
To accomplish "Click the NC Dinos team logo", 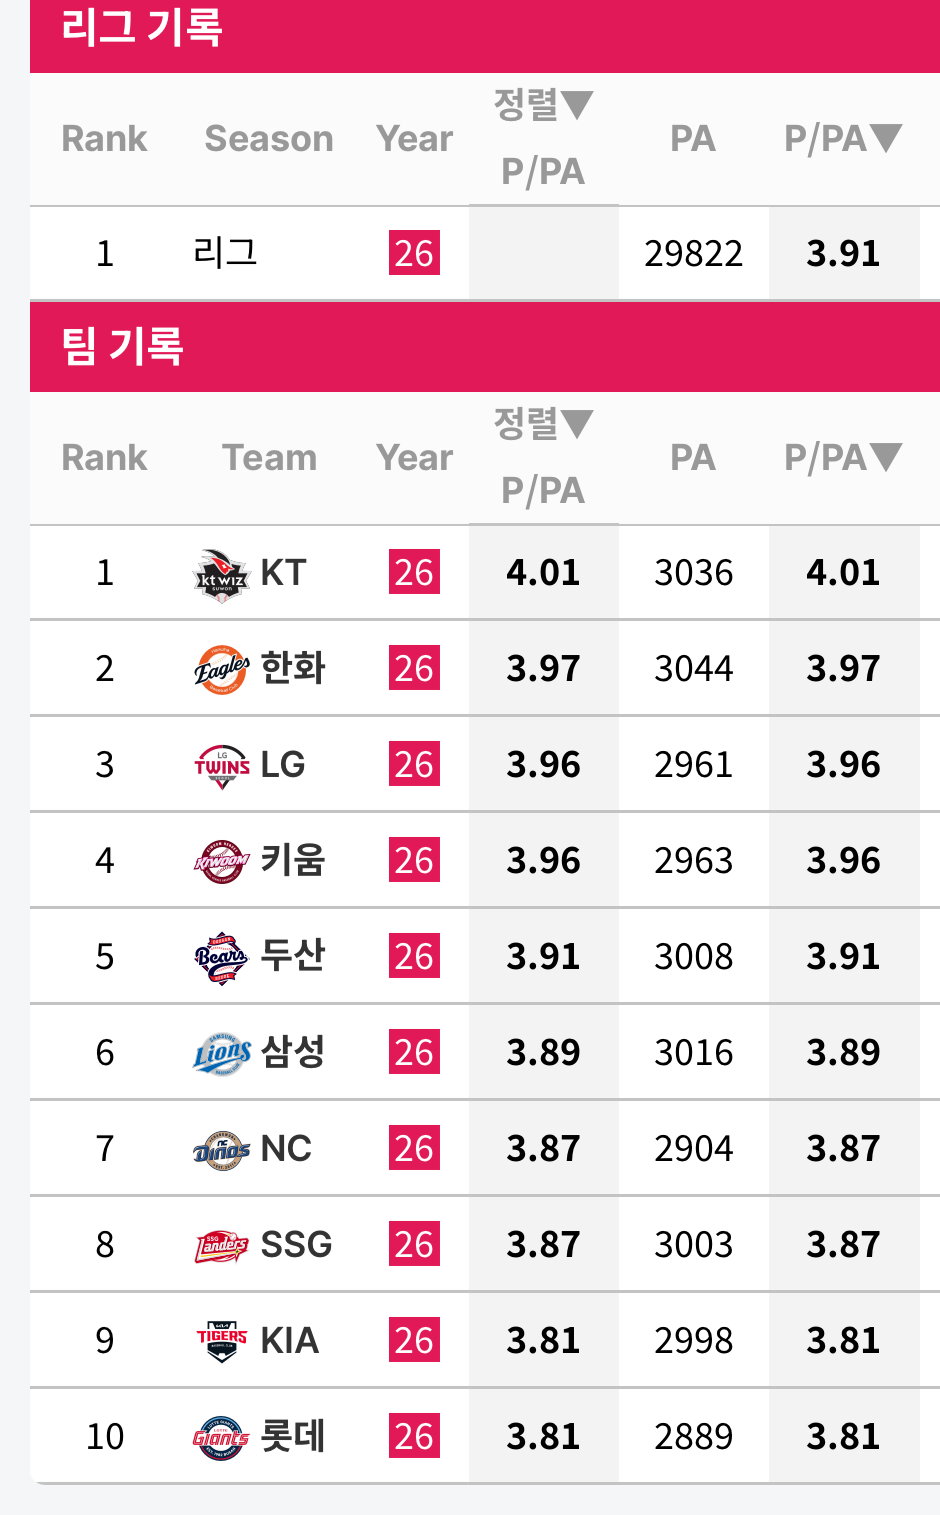I will (x=221, y=1149).
